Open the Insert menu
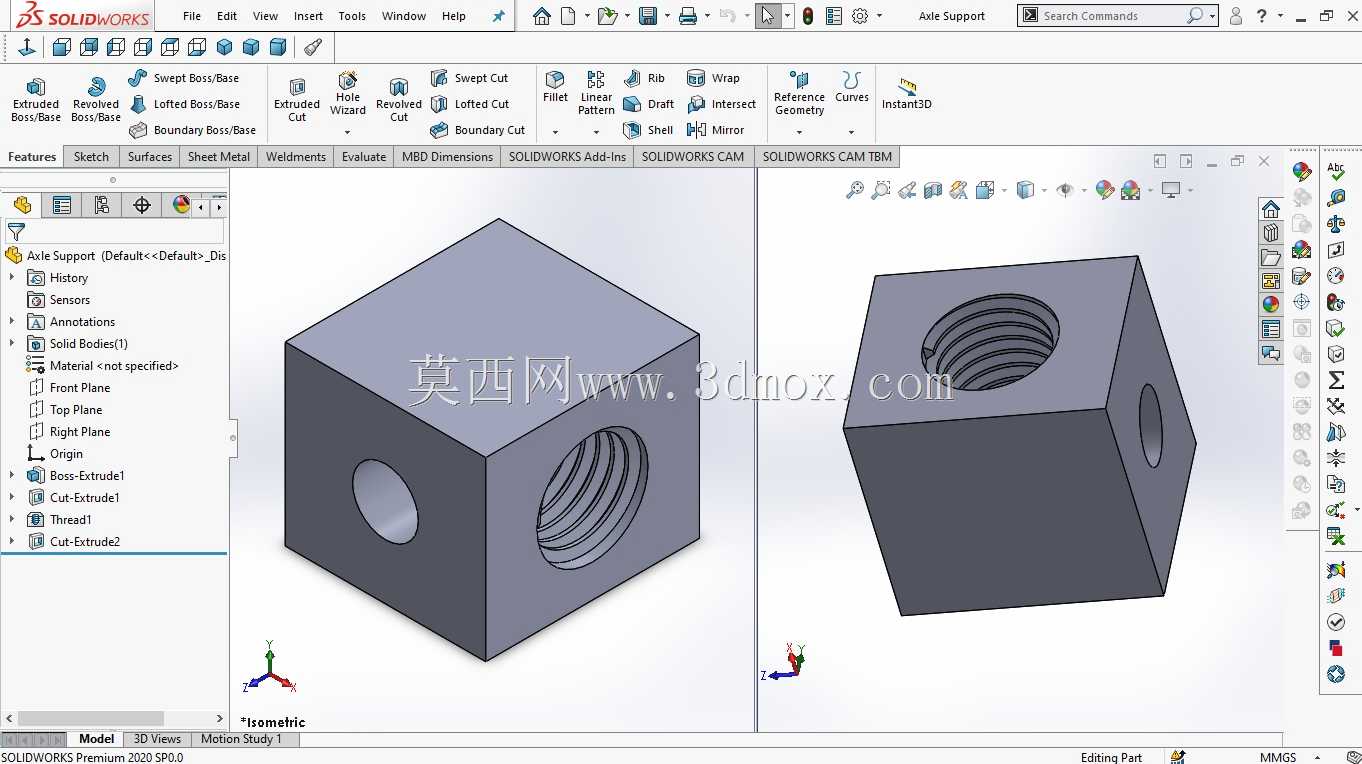 [x=308, y=16]
